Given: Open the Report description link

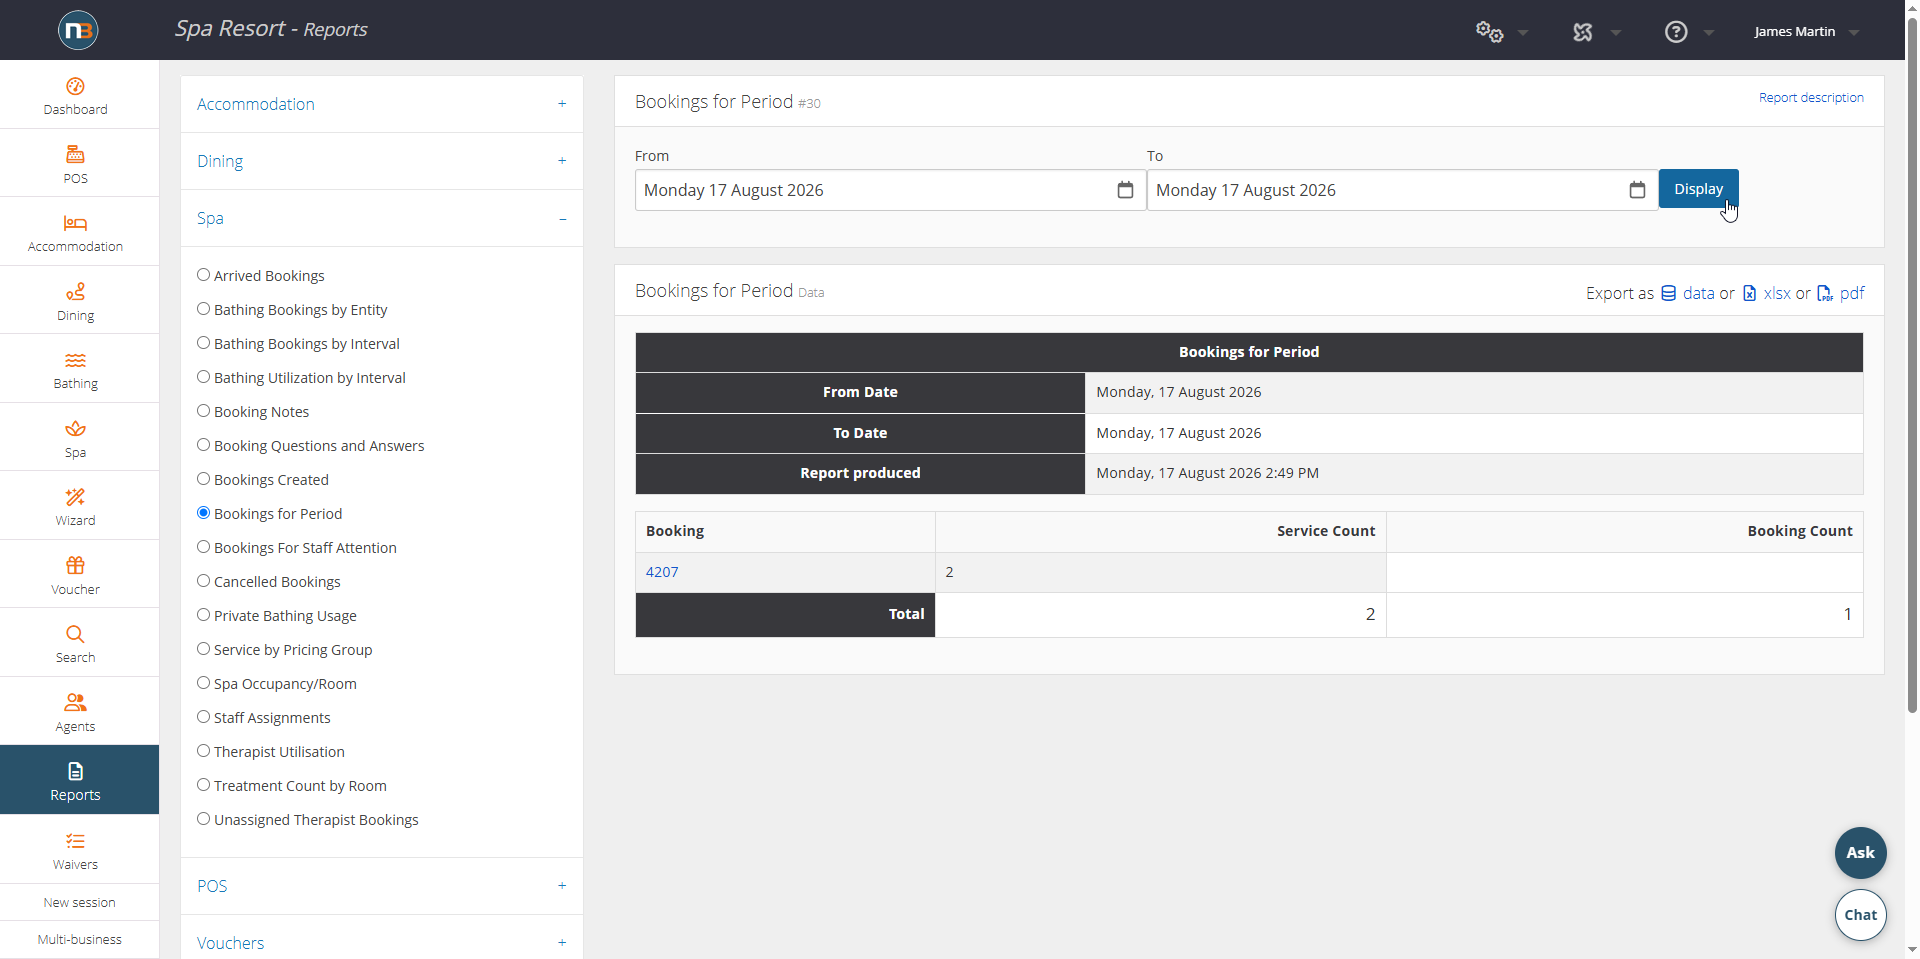Looking at the screenshot, I should click(x=1811, y=98).
